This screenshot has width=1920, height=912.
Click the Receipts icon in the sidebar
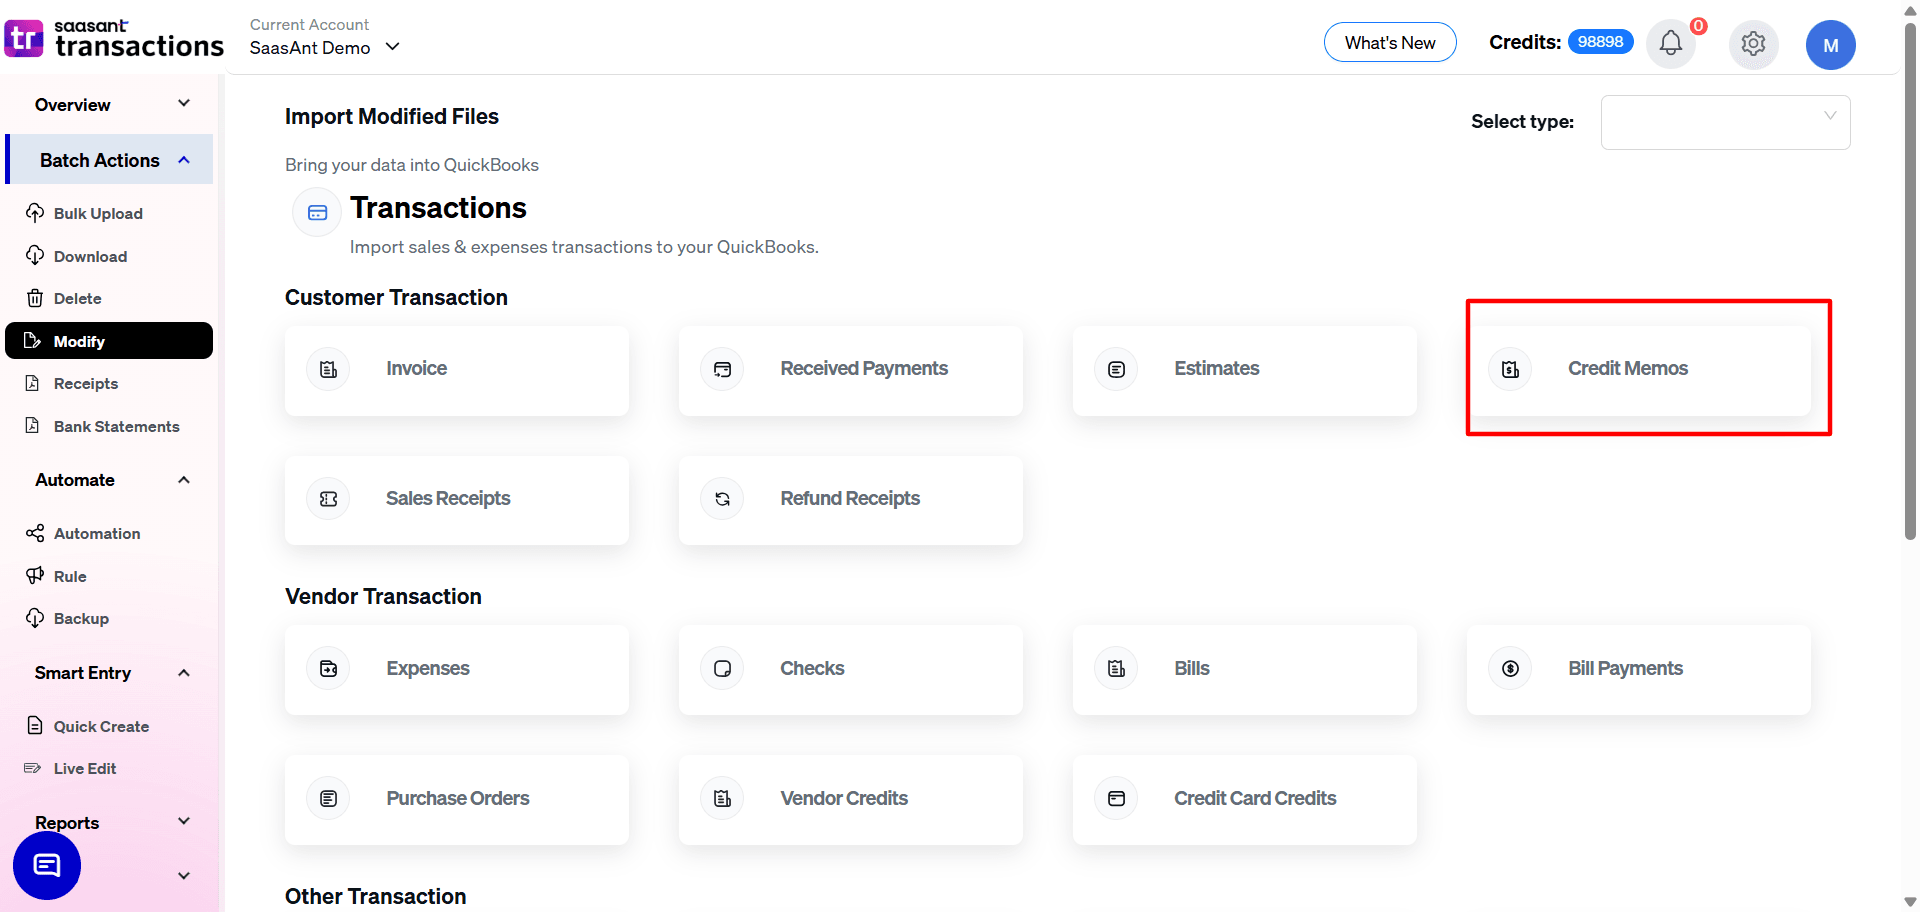coord(35,383)
